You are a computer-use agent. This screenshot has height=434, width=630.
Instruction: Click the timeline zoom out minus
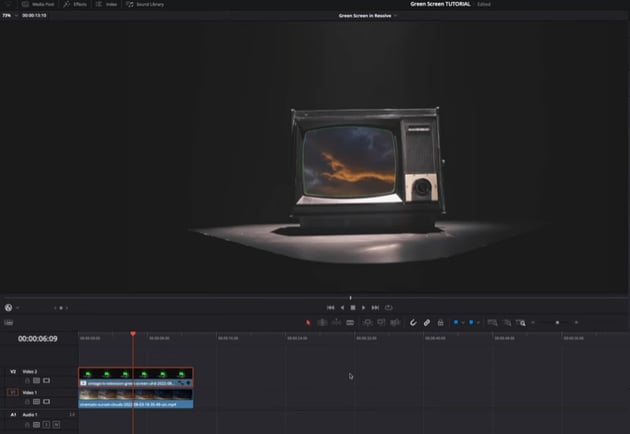pos(533,322)
